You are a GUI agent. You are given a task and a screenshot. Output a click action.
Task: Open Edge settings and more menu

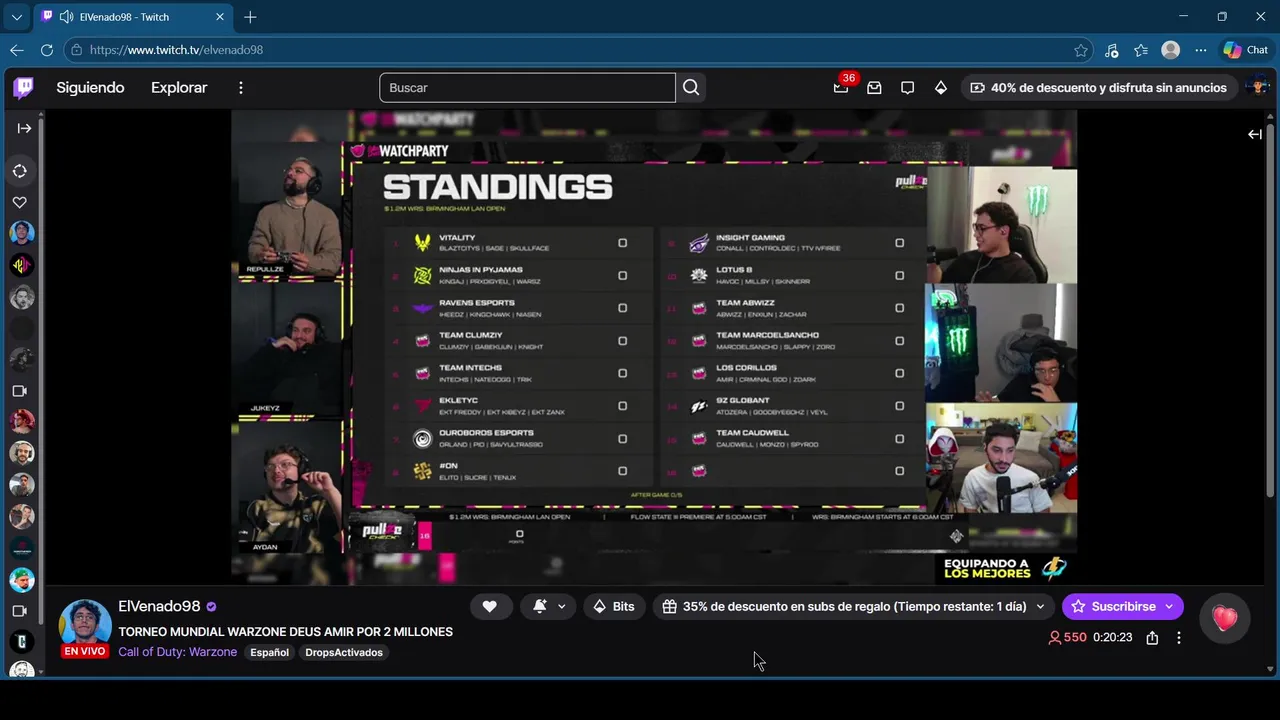click(1200, 50)
